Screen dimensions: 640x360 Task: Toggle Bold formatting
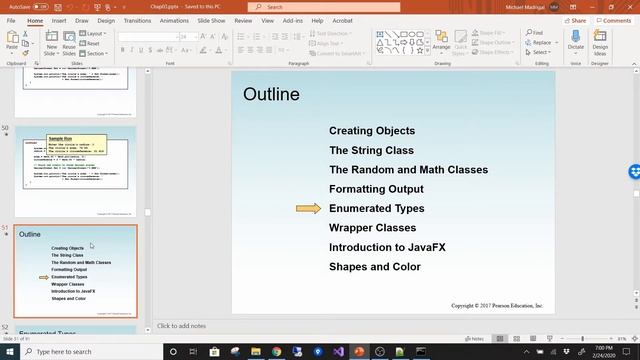122,50
